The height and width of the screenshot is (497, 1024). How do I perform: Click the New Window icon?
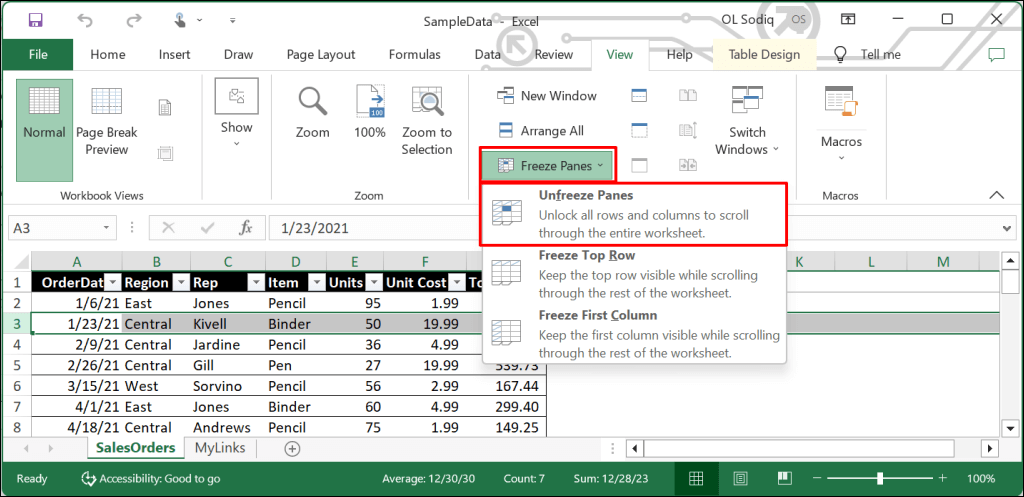(547, 96)
